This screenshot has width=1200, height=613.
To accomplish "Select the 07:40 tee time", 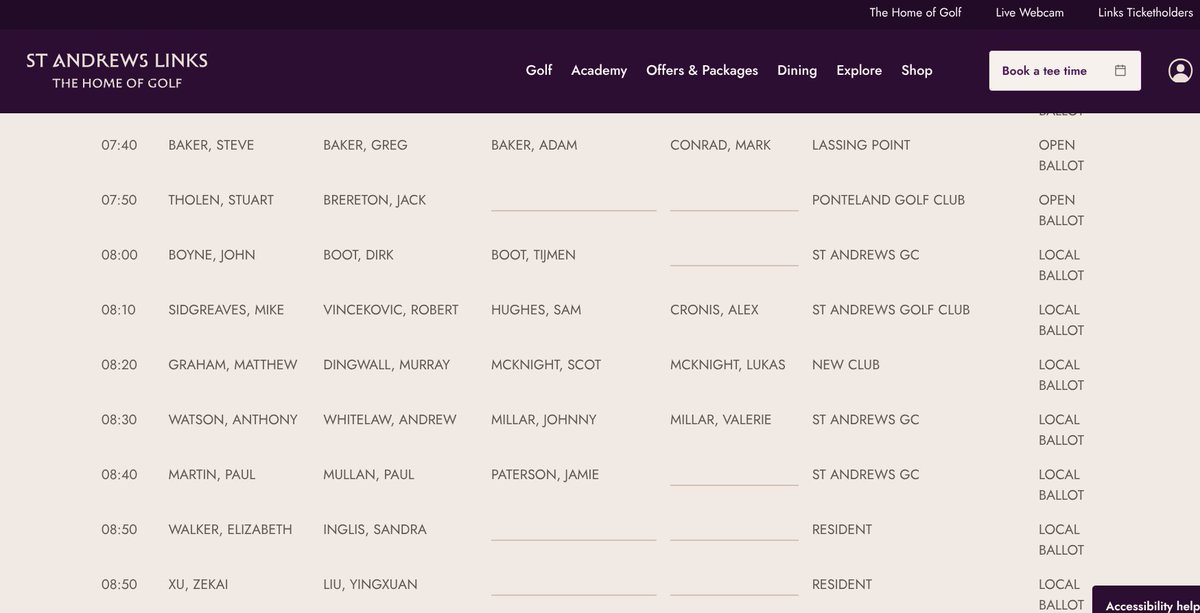I will tap(119, 145).
